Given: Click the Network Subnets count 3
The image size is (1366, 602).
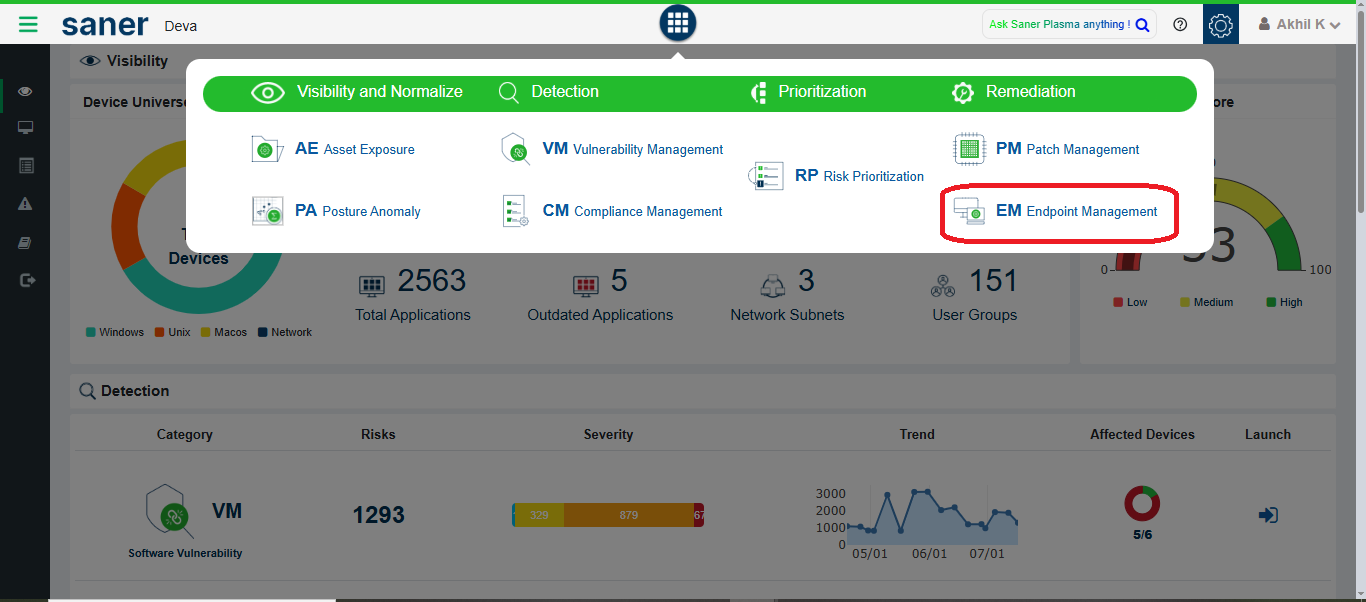Looking at the screenshot, I should tap(806, 281).
